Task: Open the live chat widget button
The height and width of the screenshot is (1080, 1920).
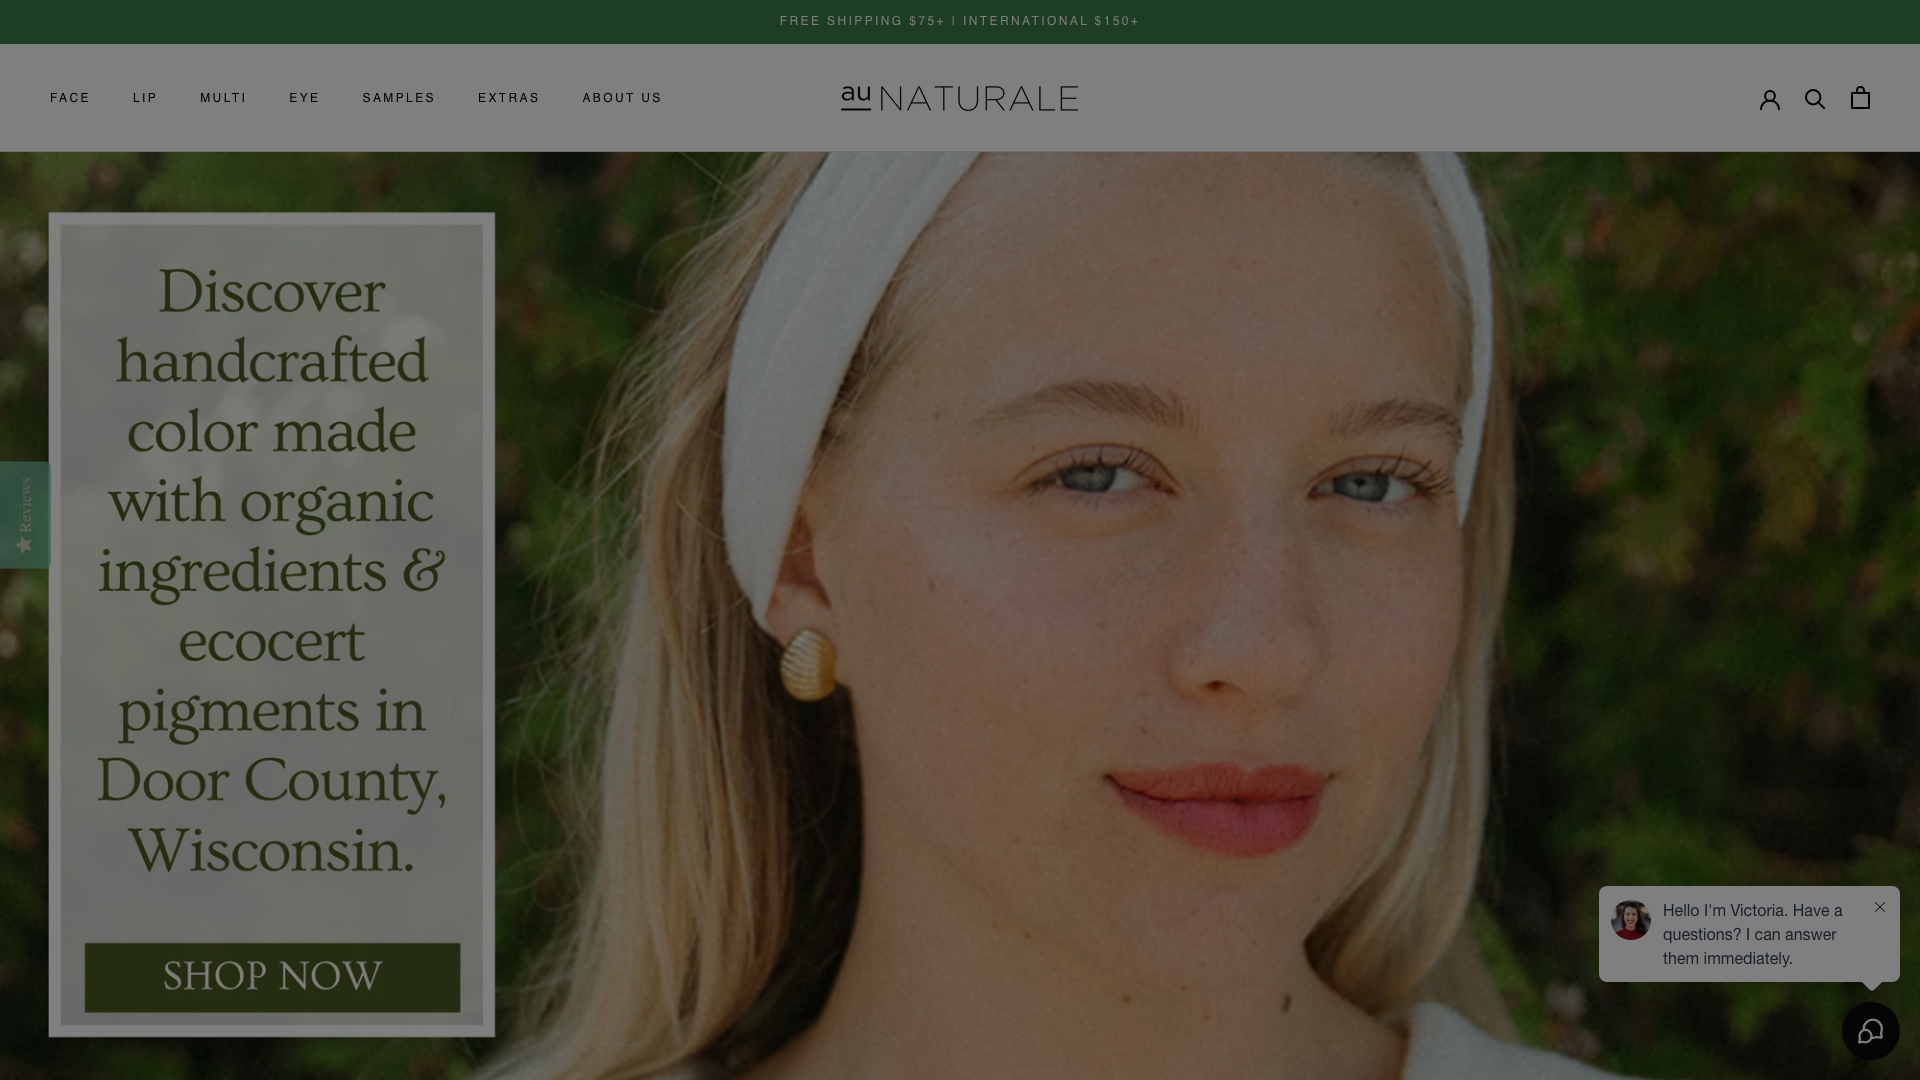Action: [x=1870, y=1031]
